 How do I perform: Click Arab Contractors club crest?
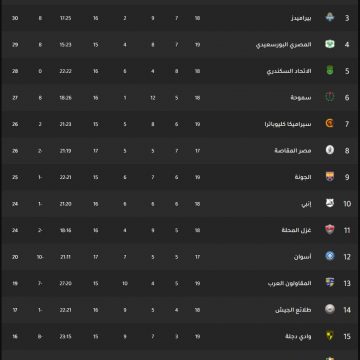(330, 283)
